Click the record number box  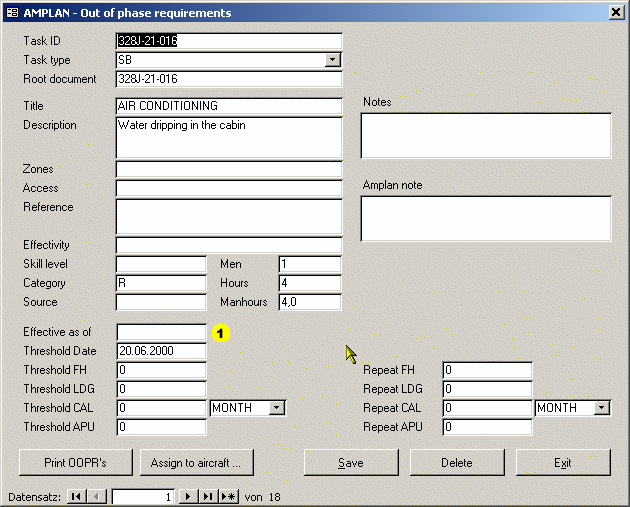143,496
